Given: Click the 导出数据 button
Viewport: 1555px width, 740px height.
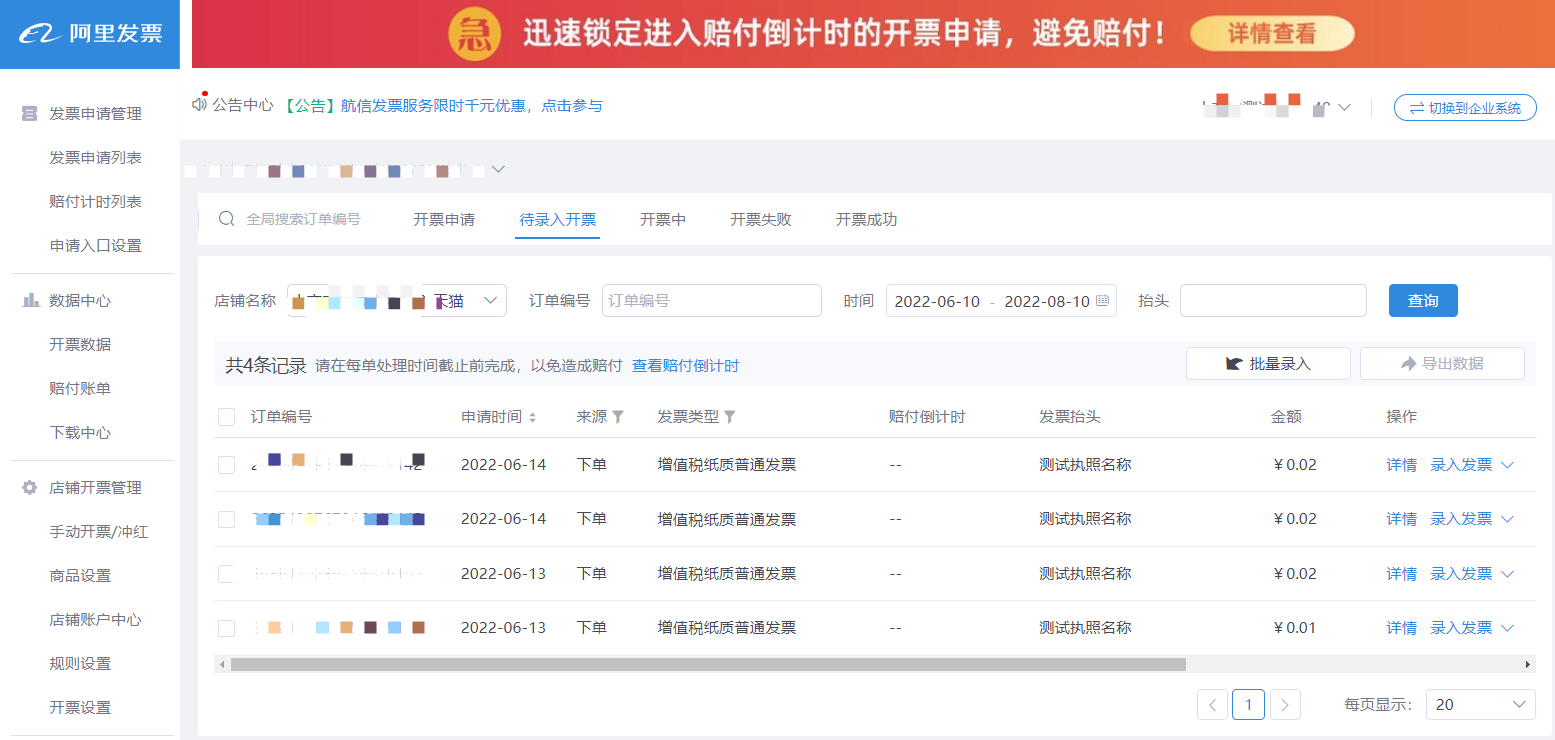Looking at the screenshot, I should click(x=1442, y=364).
